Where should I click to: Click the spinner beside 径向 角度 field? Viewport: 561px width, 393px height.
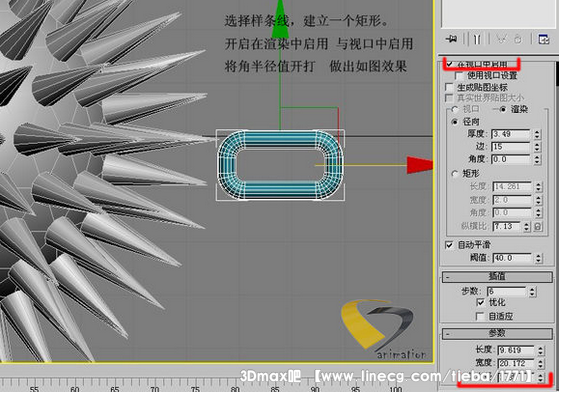(537, 159)
